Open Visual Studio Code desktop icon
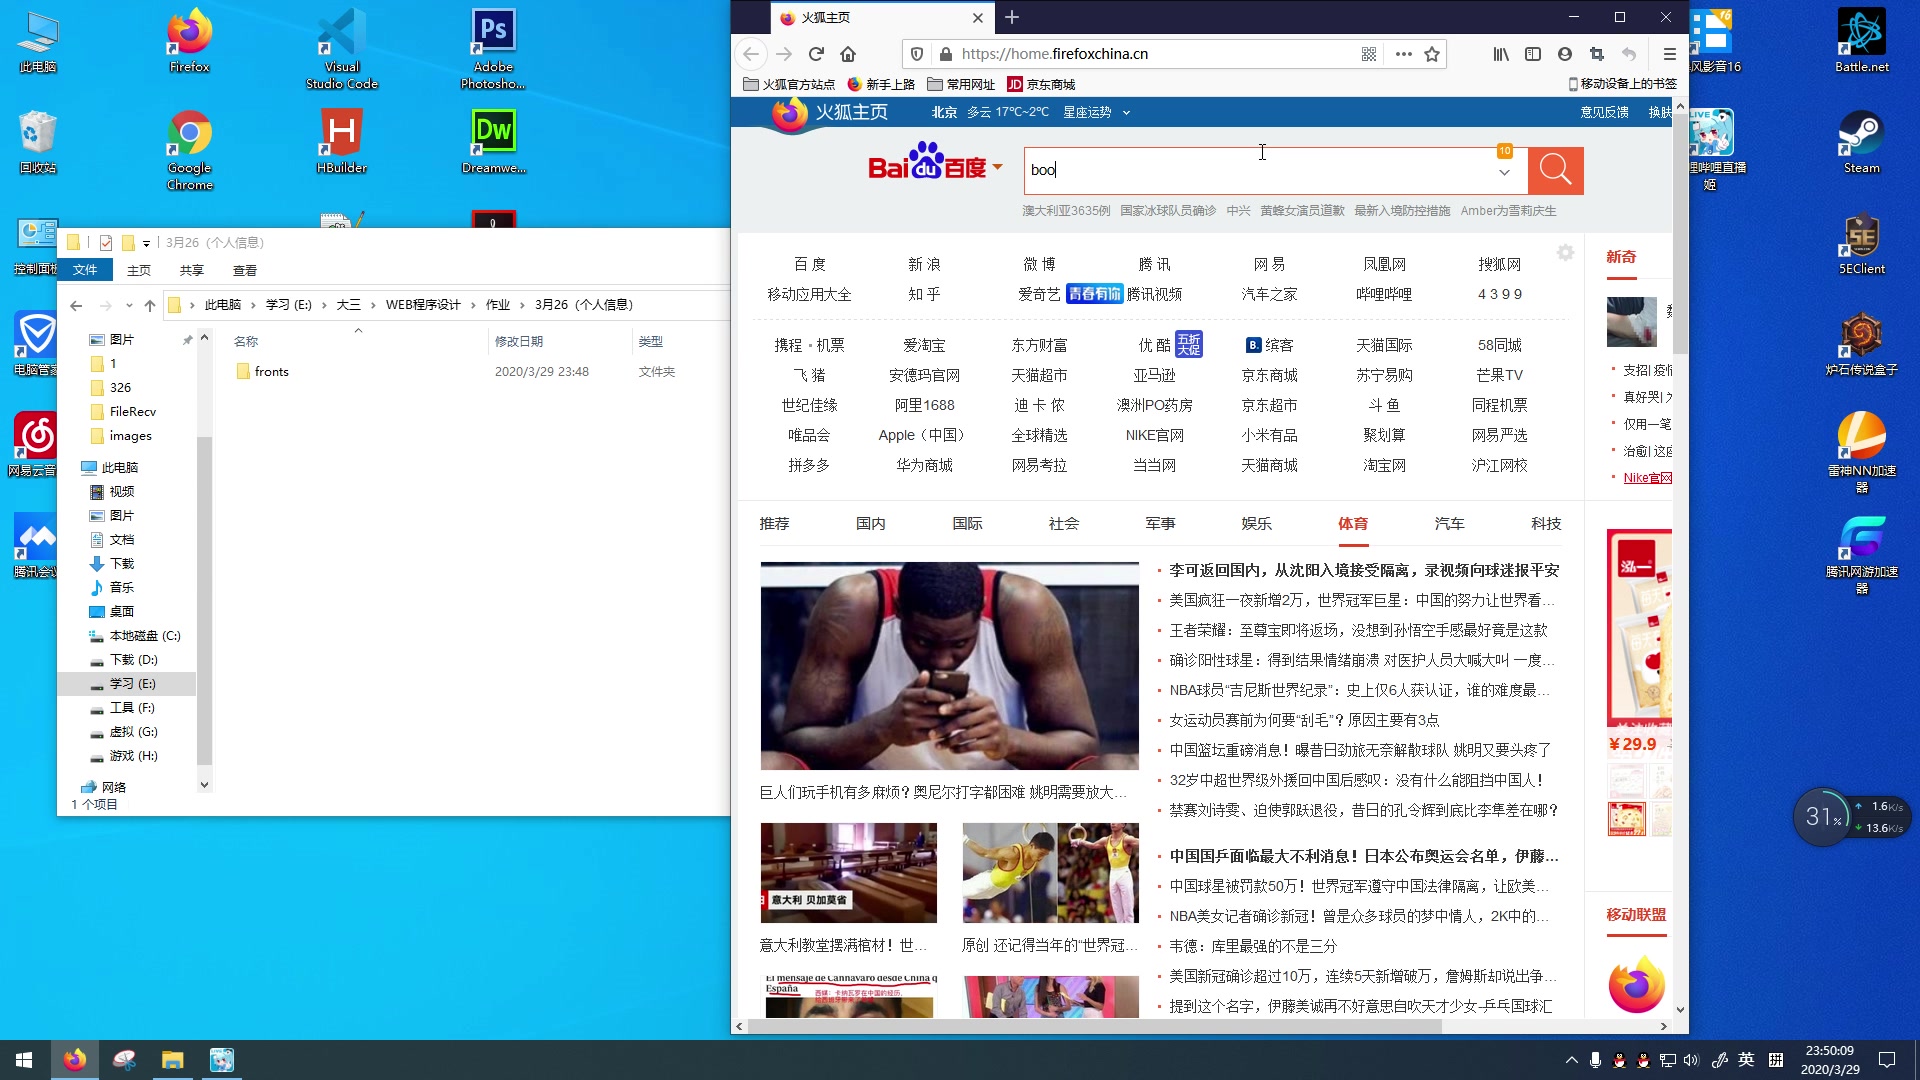Image resolution: width=1920 pixels, height=1080 pixels. pos(342,49)
